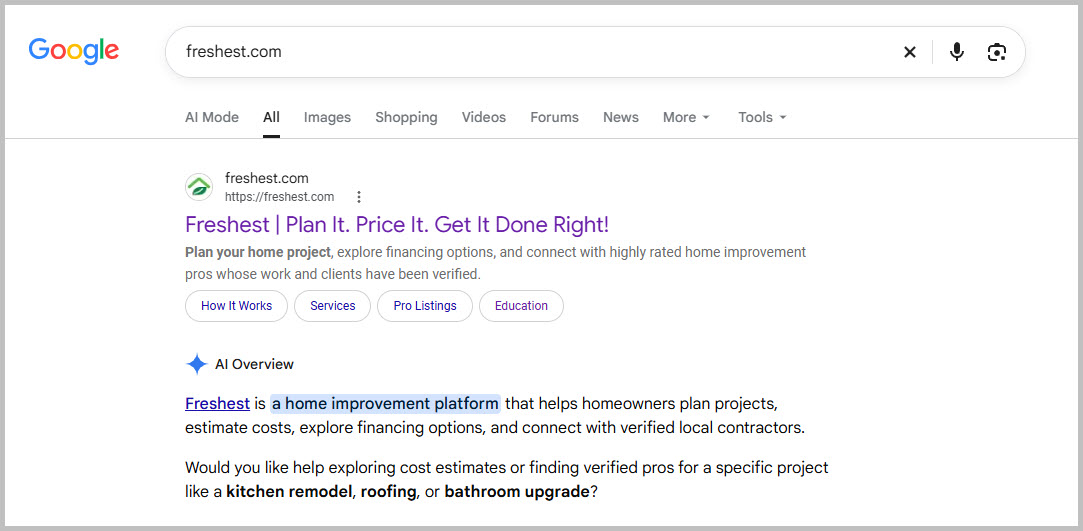Open Search by image camera icon
The height and width of the screenshot is (531, 1083).
coord(997,52)
